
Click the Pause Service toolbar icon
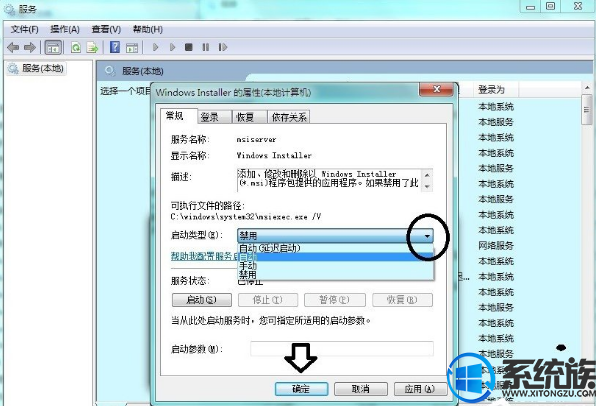pos(206,47)
